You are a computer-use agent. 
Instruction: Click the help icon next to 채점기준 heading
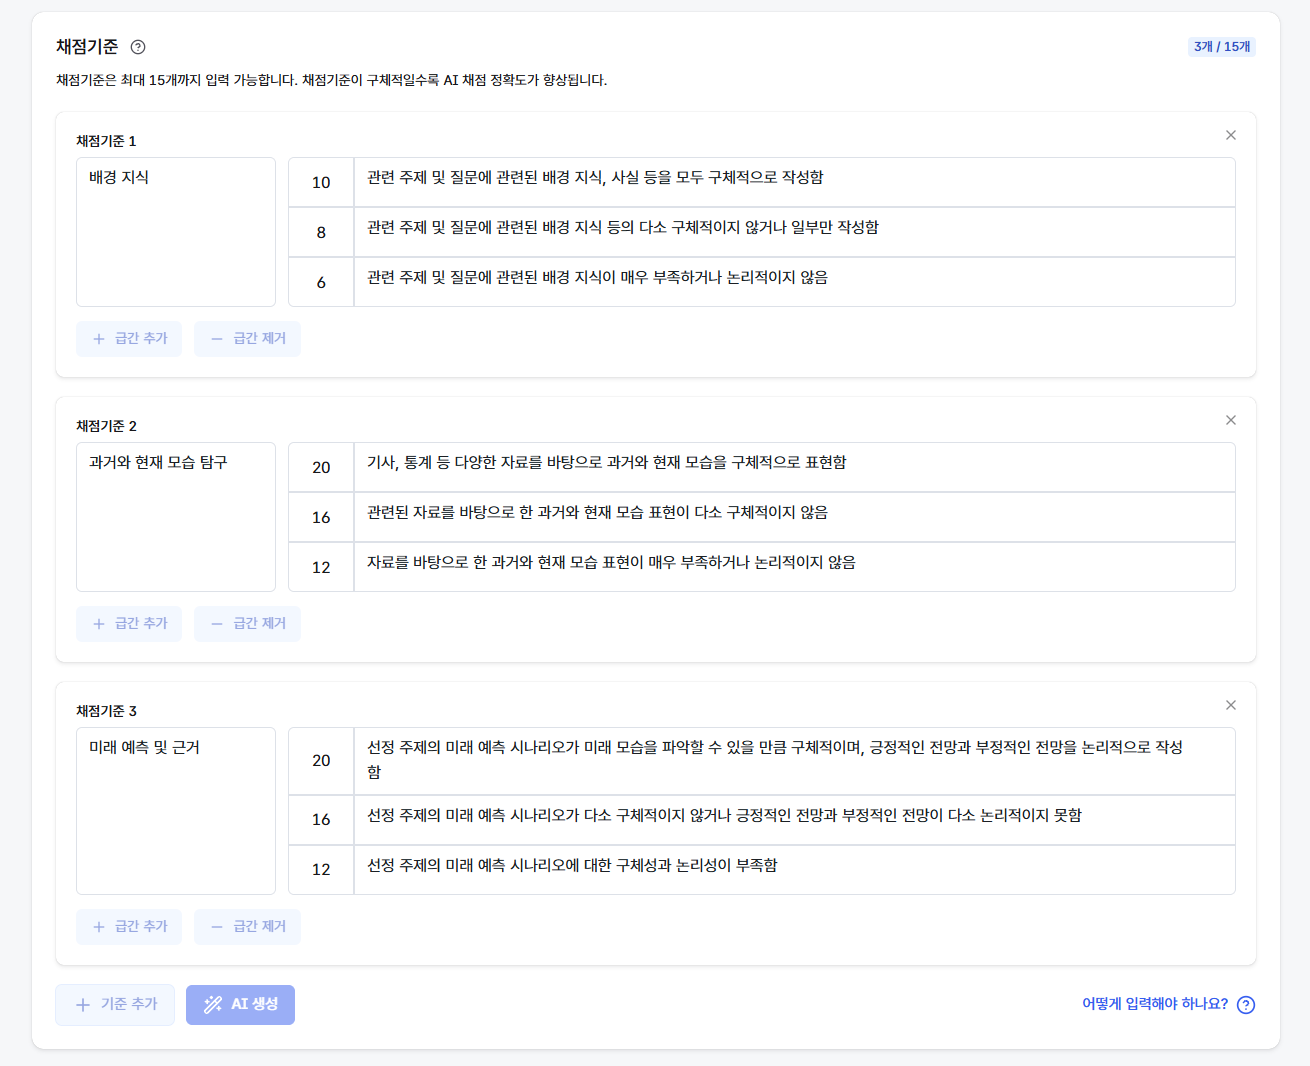[x=138, y=47]
